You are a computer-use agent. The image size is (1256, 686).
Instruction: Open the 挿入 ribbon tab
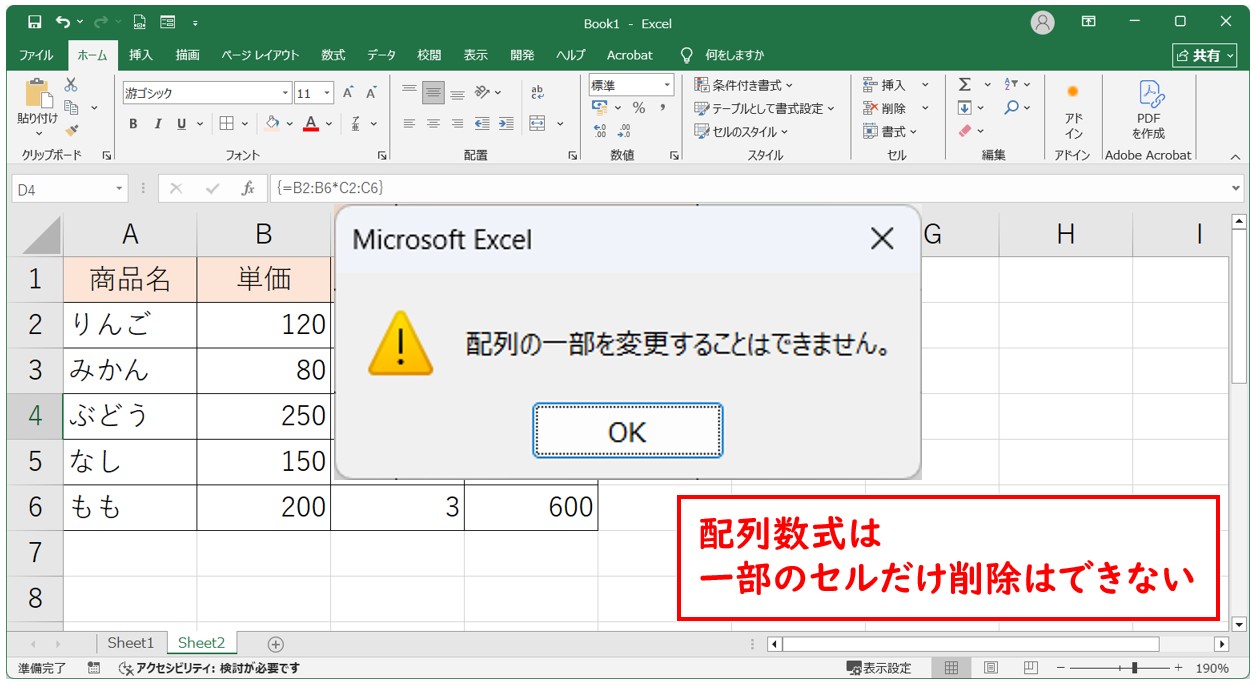[x=141, y=55]
